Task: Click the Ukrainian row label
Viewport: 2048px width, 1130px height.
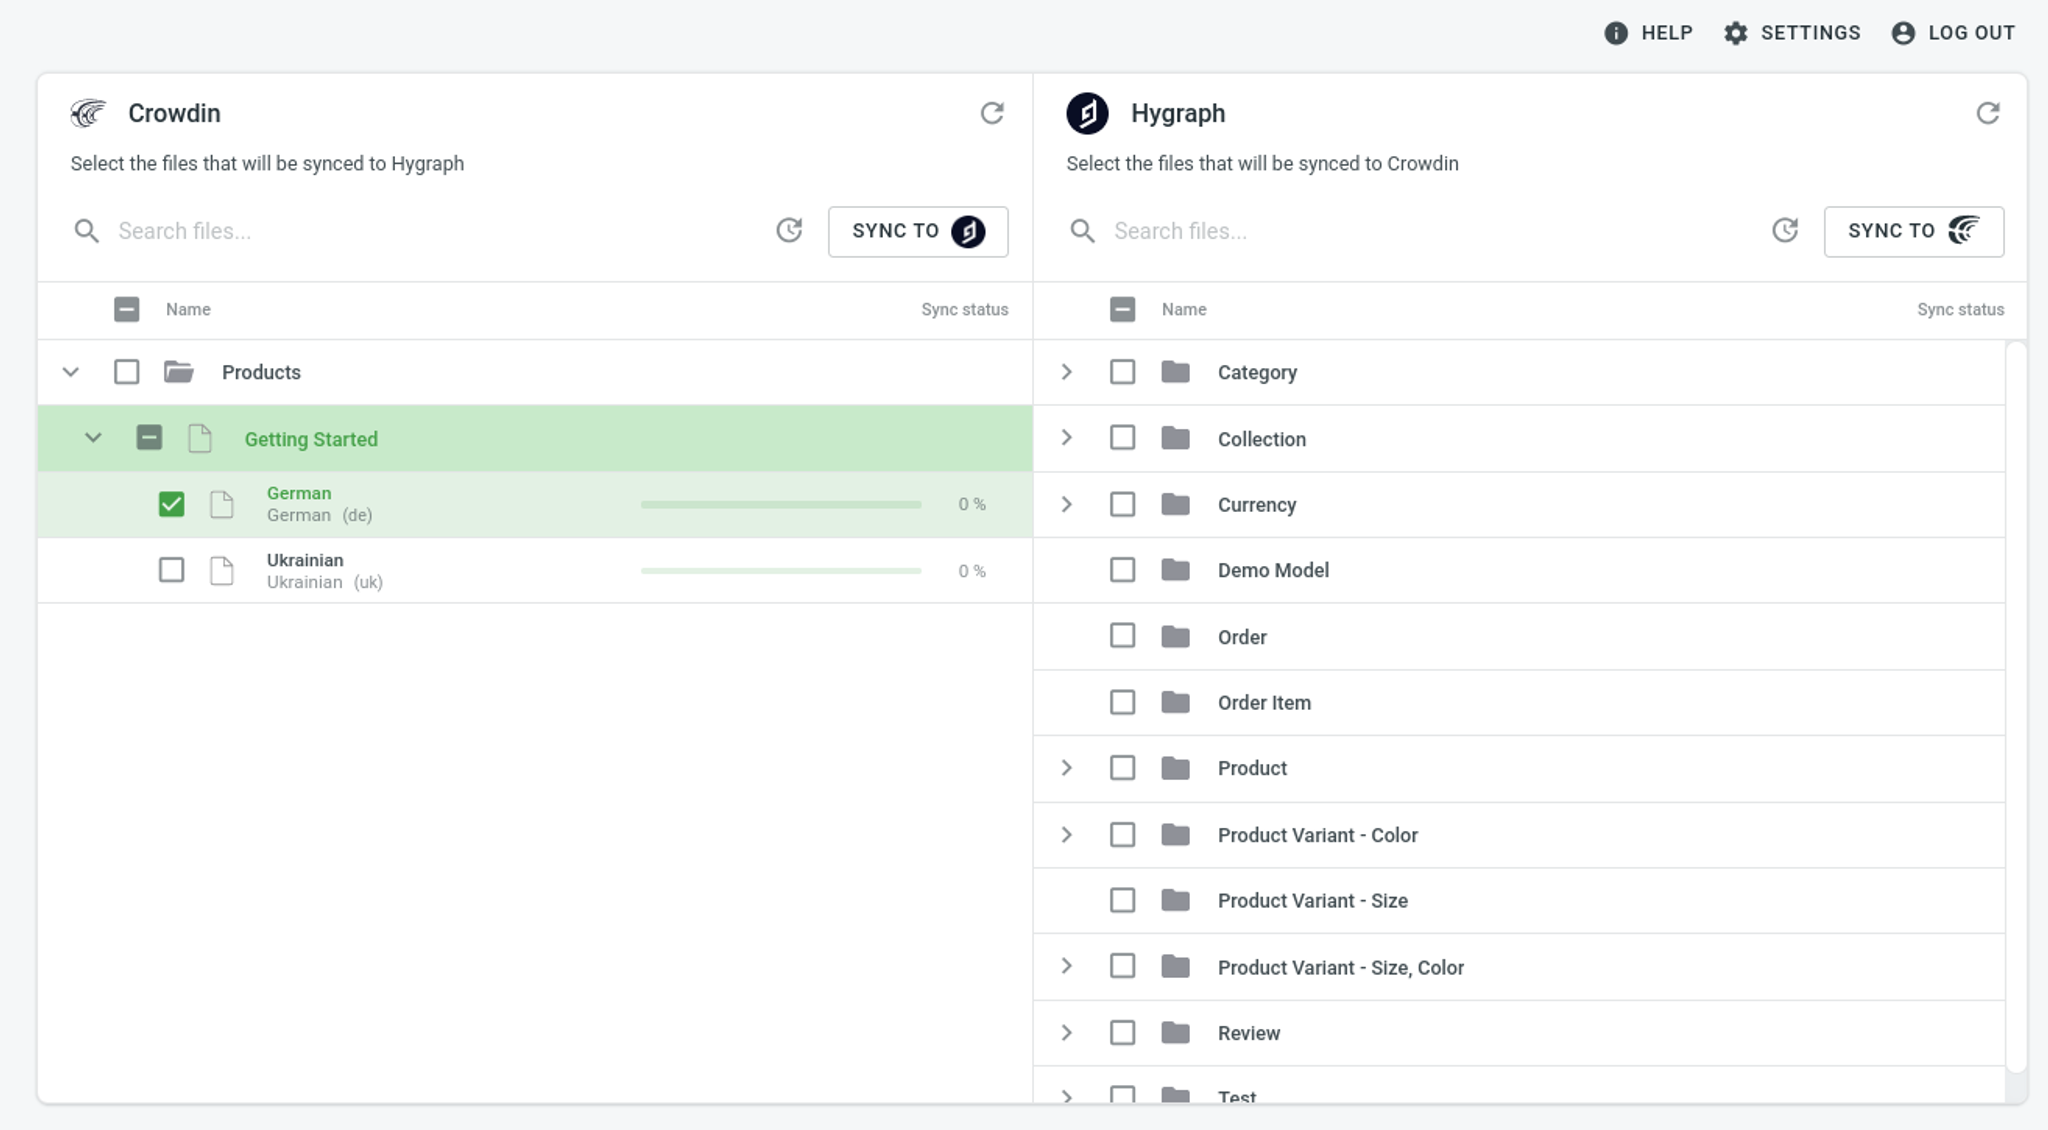Action: pyautogui.click(x=305, y=560)
